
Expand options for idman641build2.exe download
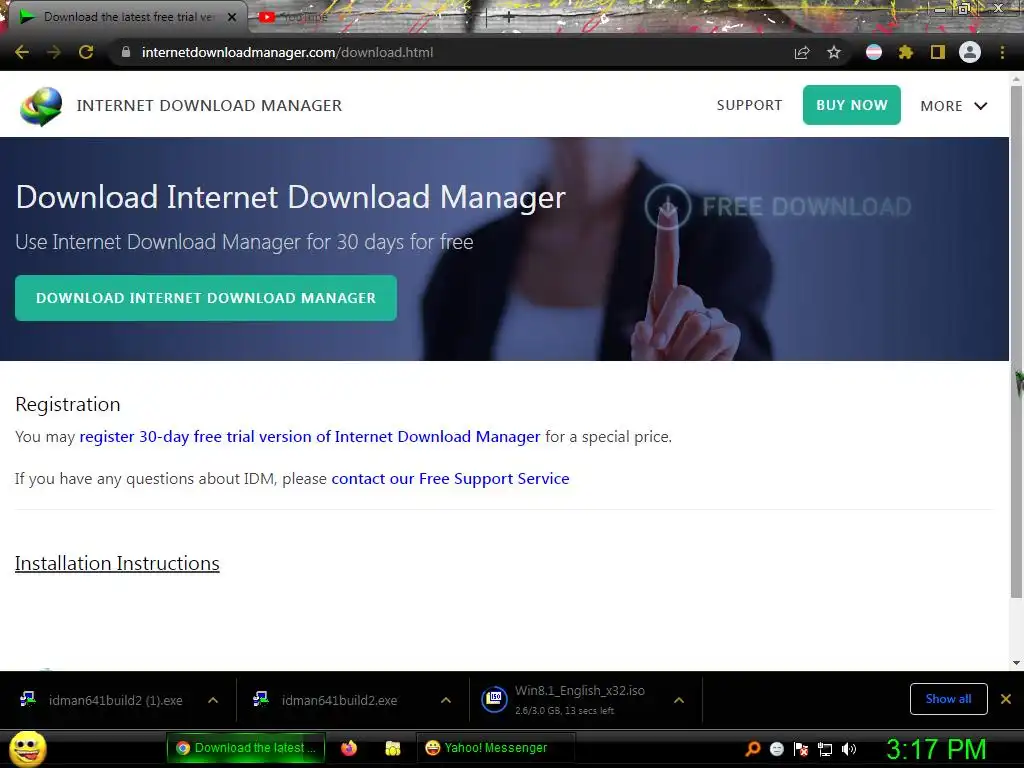[446, 700]
